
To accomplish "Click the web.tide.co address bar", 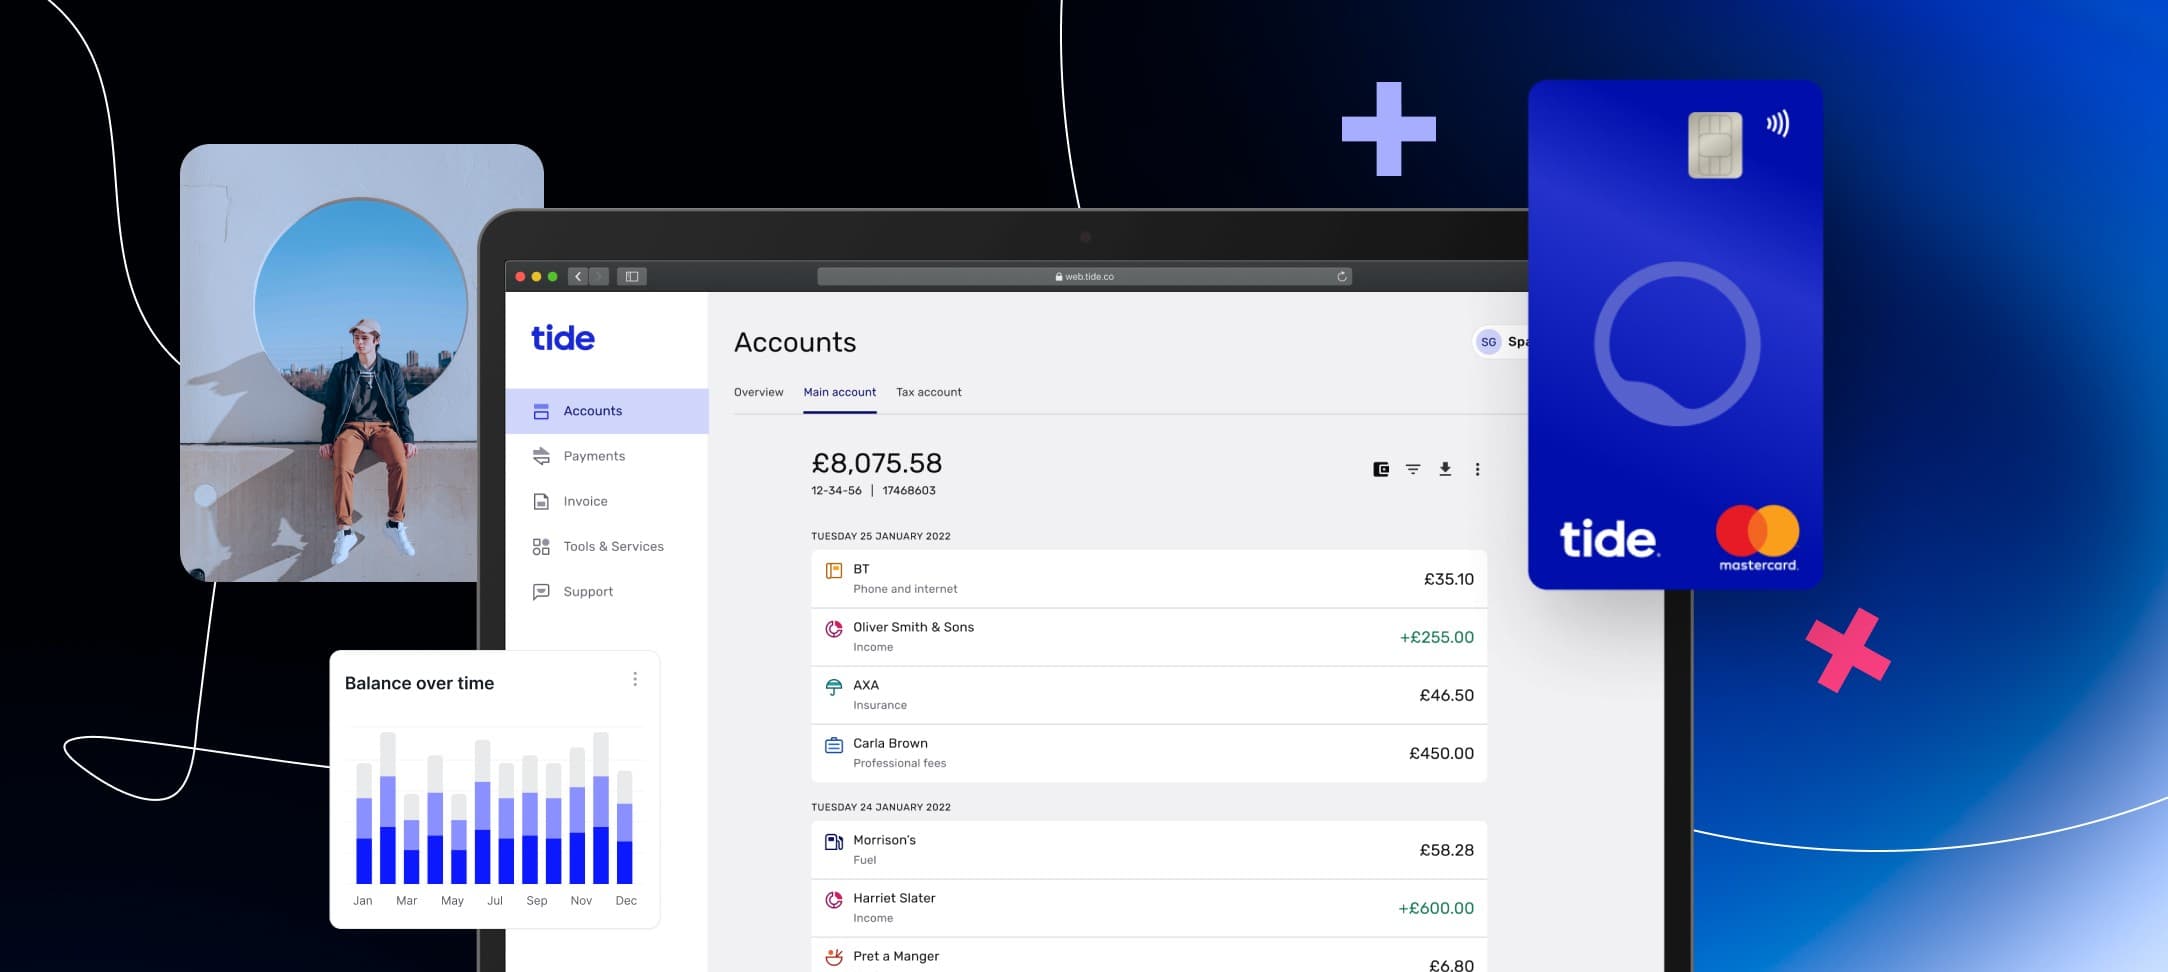I will click(x=1084, y=276).
